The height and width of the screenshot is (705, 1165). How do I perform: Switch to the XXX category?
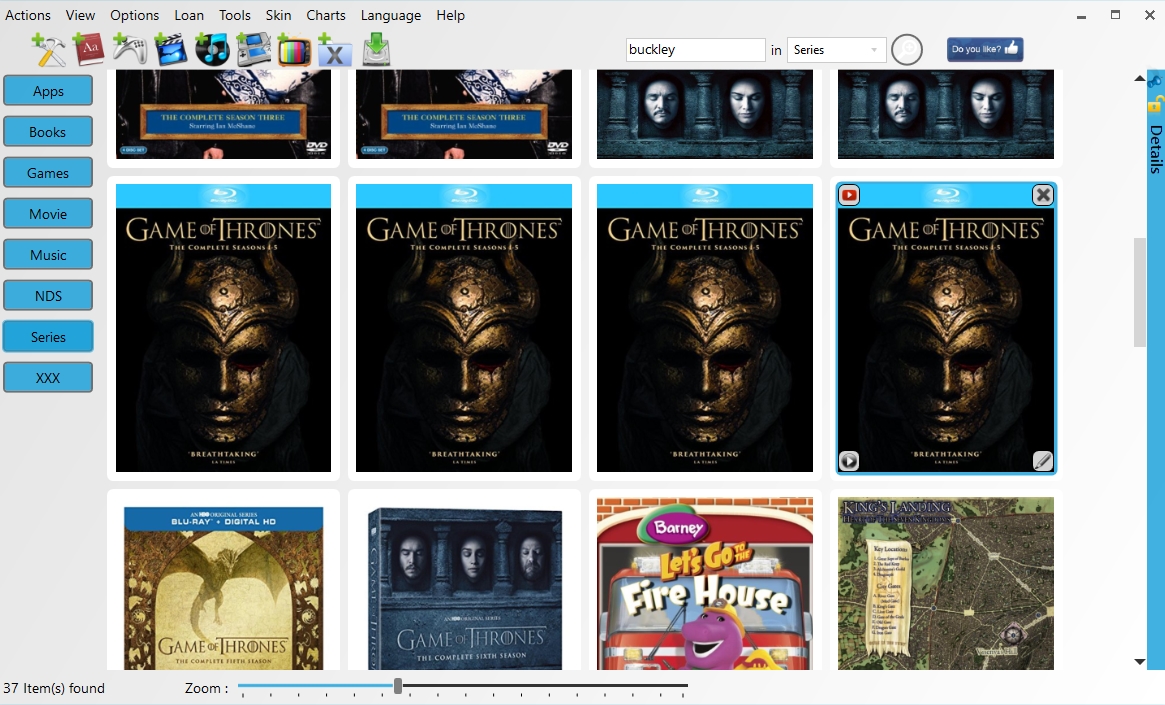(48, 377)
